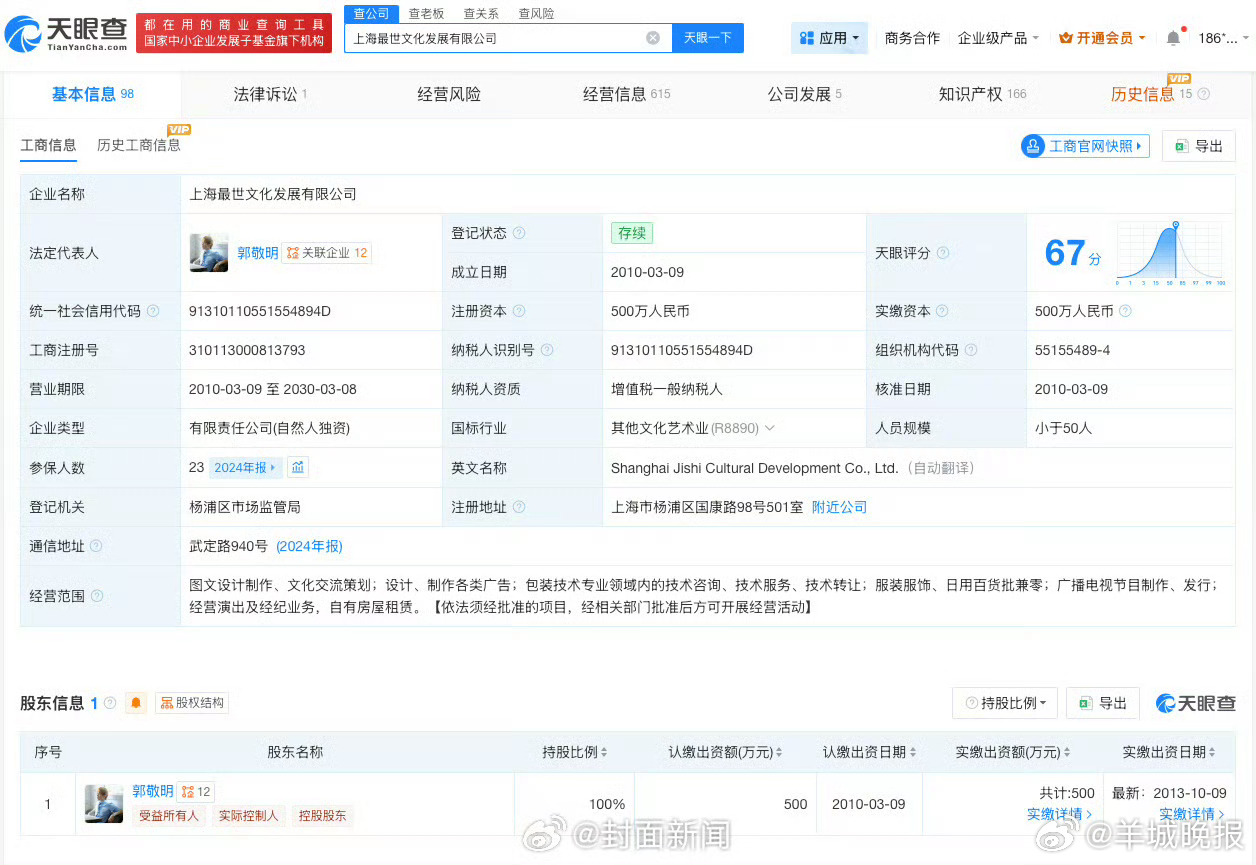Click the camera icon on 工商官网快照 button
Viewport: 1256px width, 865px height.
click(x=1032, y=145)
